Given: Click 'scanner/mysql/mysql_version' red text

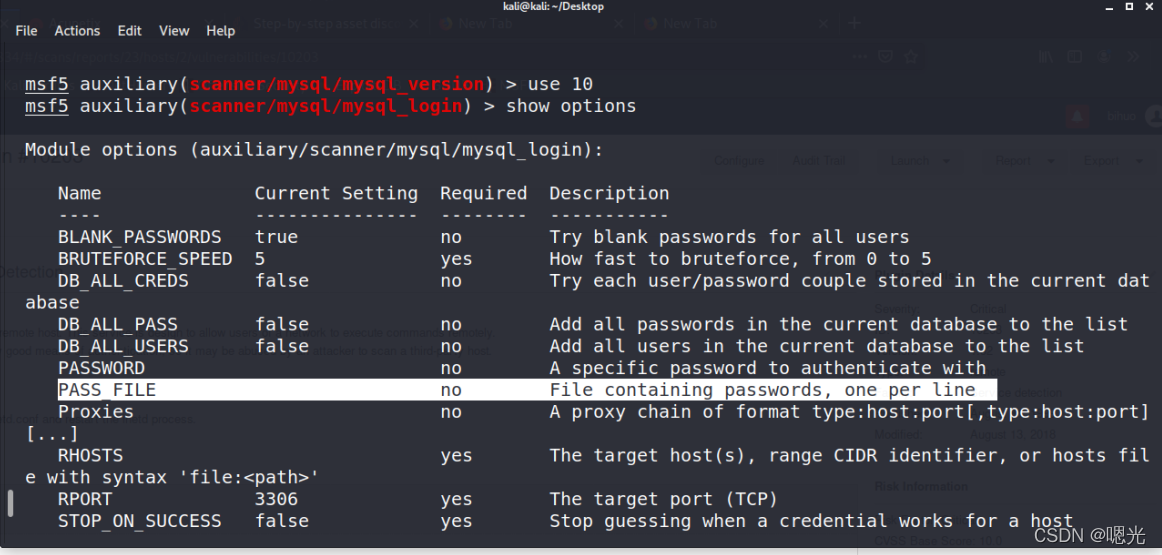Looking at the screenshot, I should [336, 84].
